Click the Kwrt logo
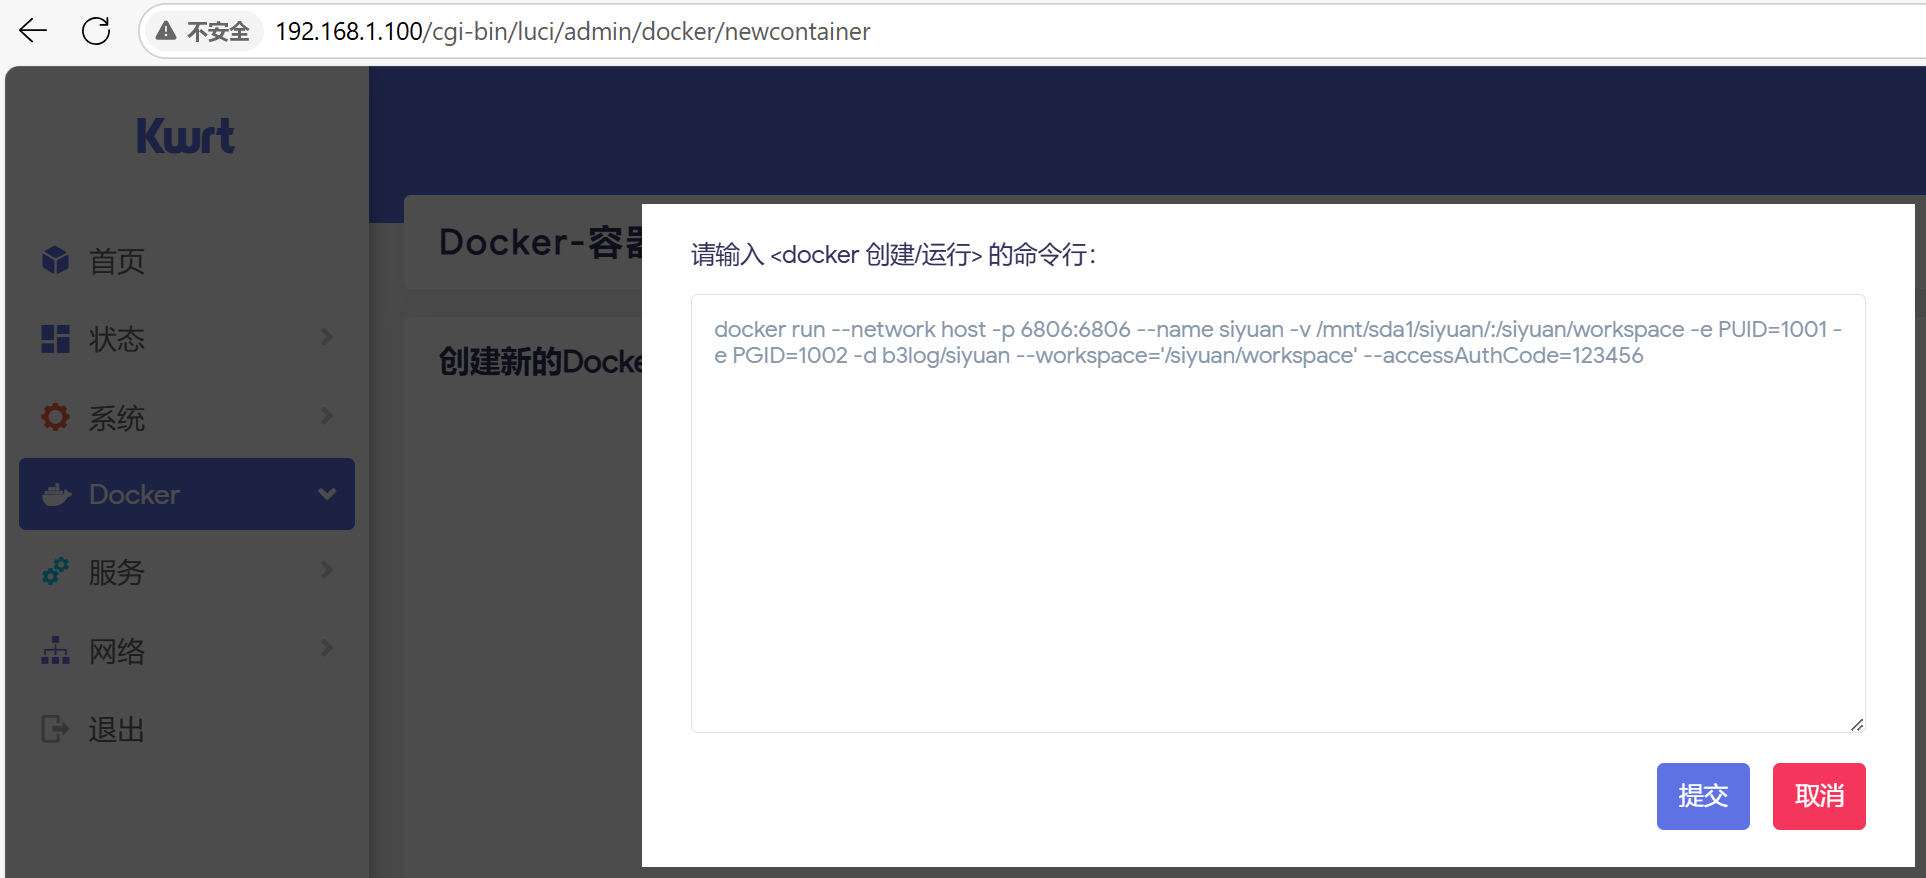1926x878 pixels. pyautogui.click(x=185, y=136)
